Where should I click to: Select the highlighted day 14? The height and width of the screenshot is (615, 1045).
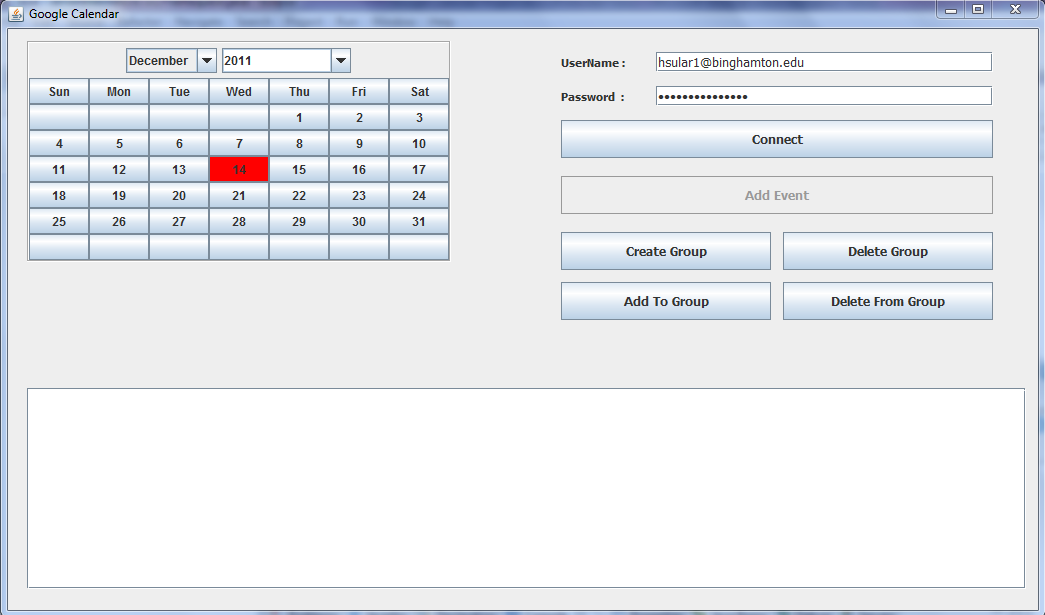point(239,170)
